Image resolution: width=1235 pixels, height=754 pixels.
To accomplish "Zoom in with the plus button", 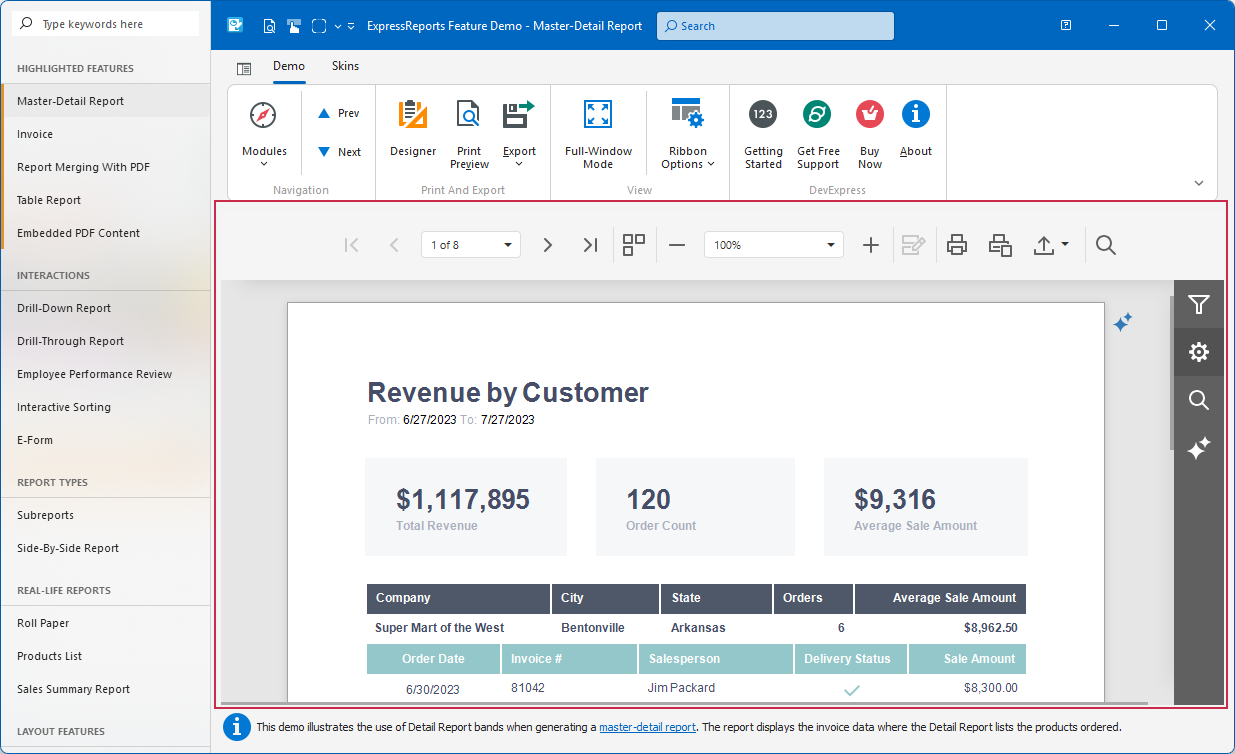I will tap(871, 245).
